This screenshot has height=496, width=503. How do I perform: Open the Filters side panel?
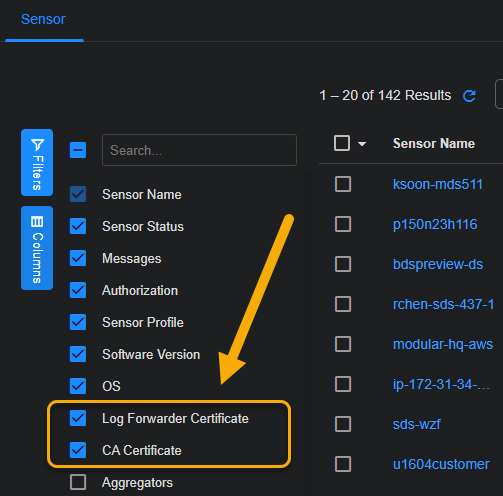point(37,162)
